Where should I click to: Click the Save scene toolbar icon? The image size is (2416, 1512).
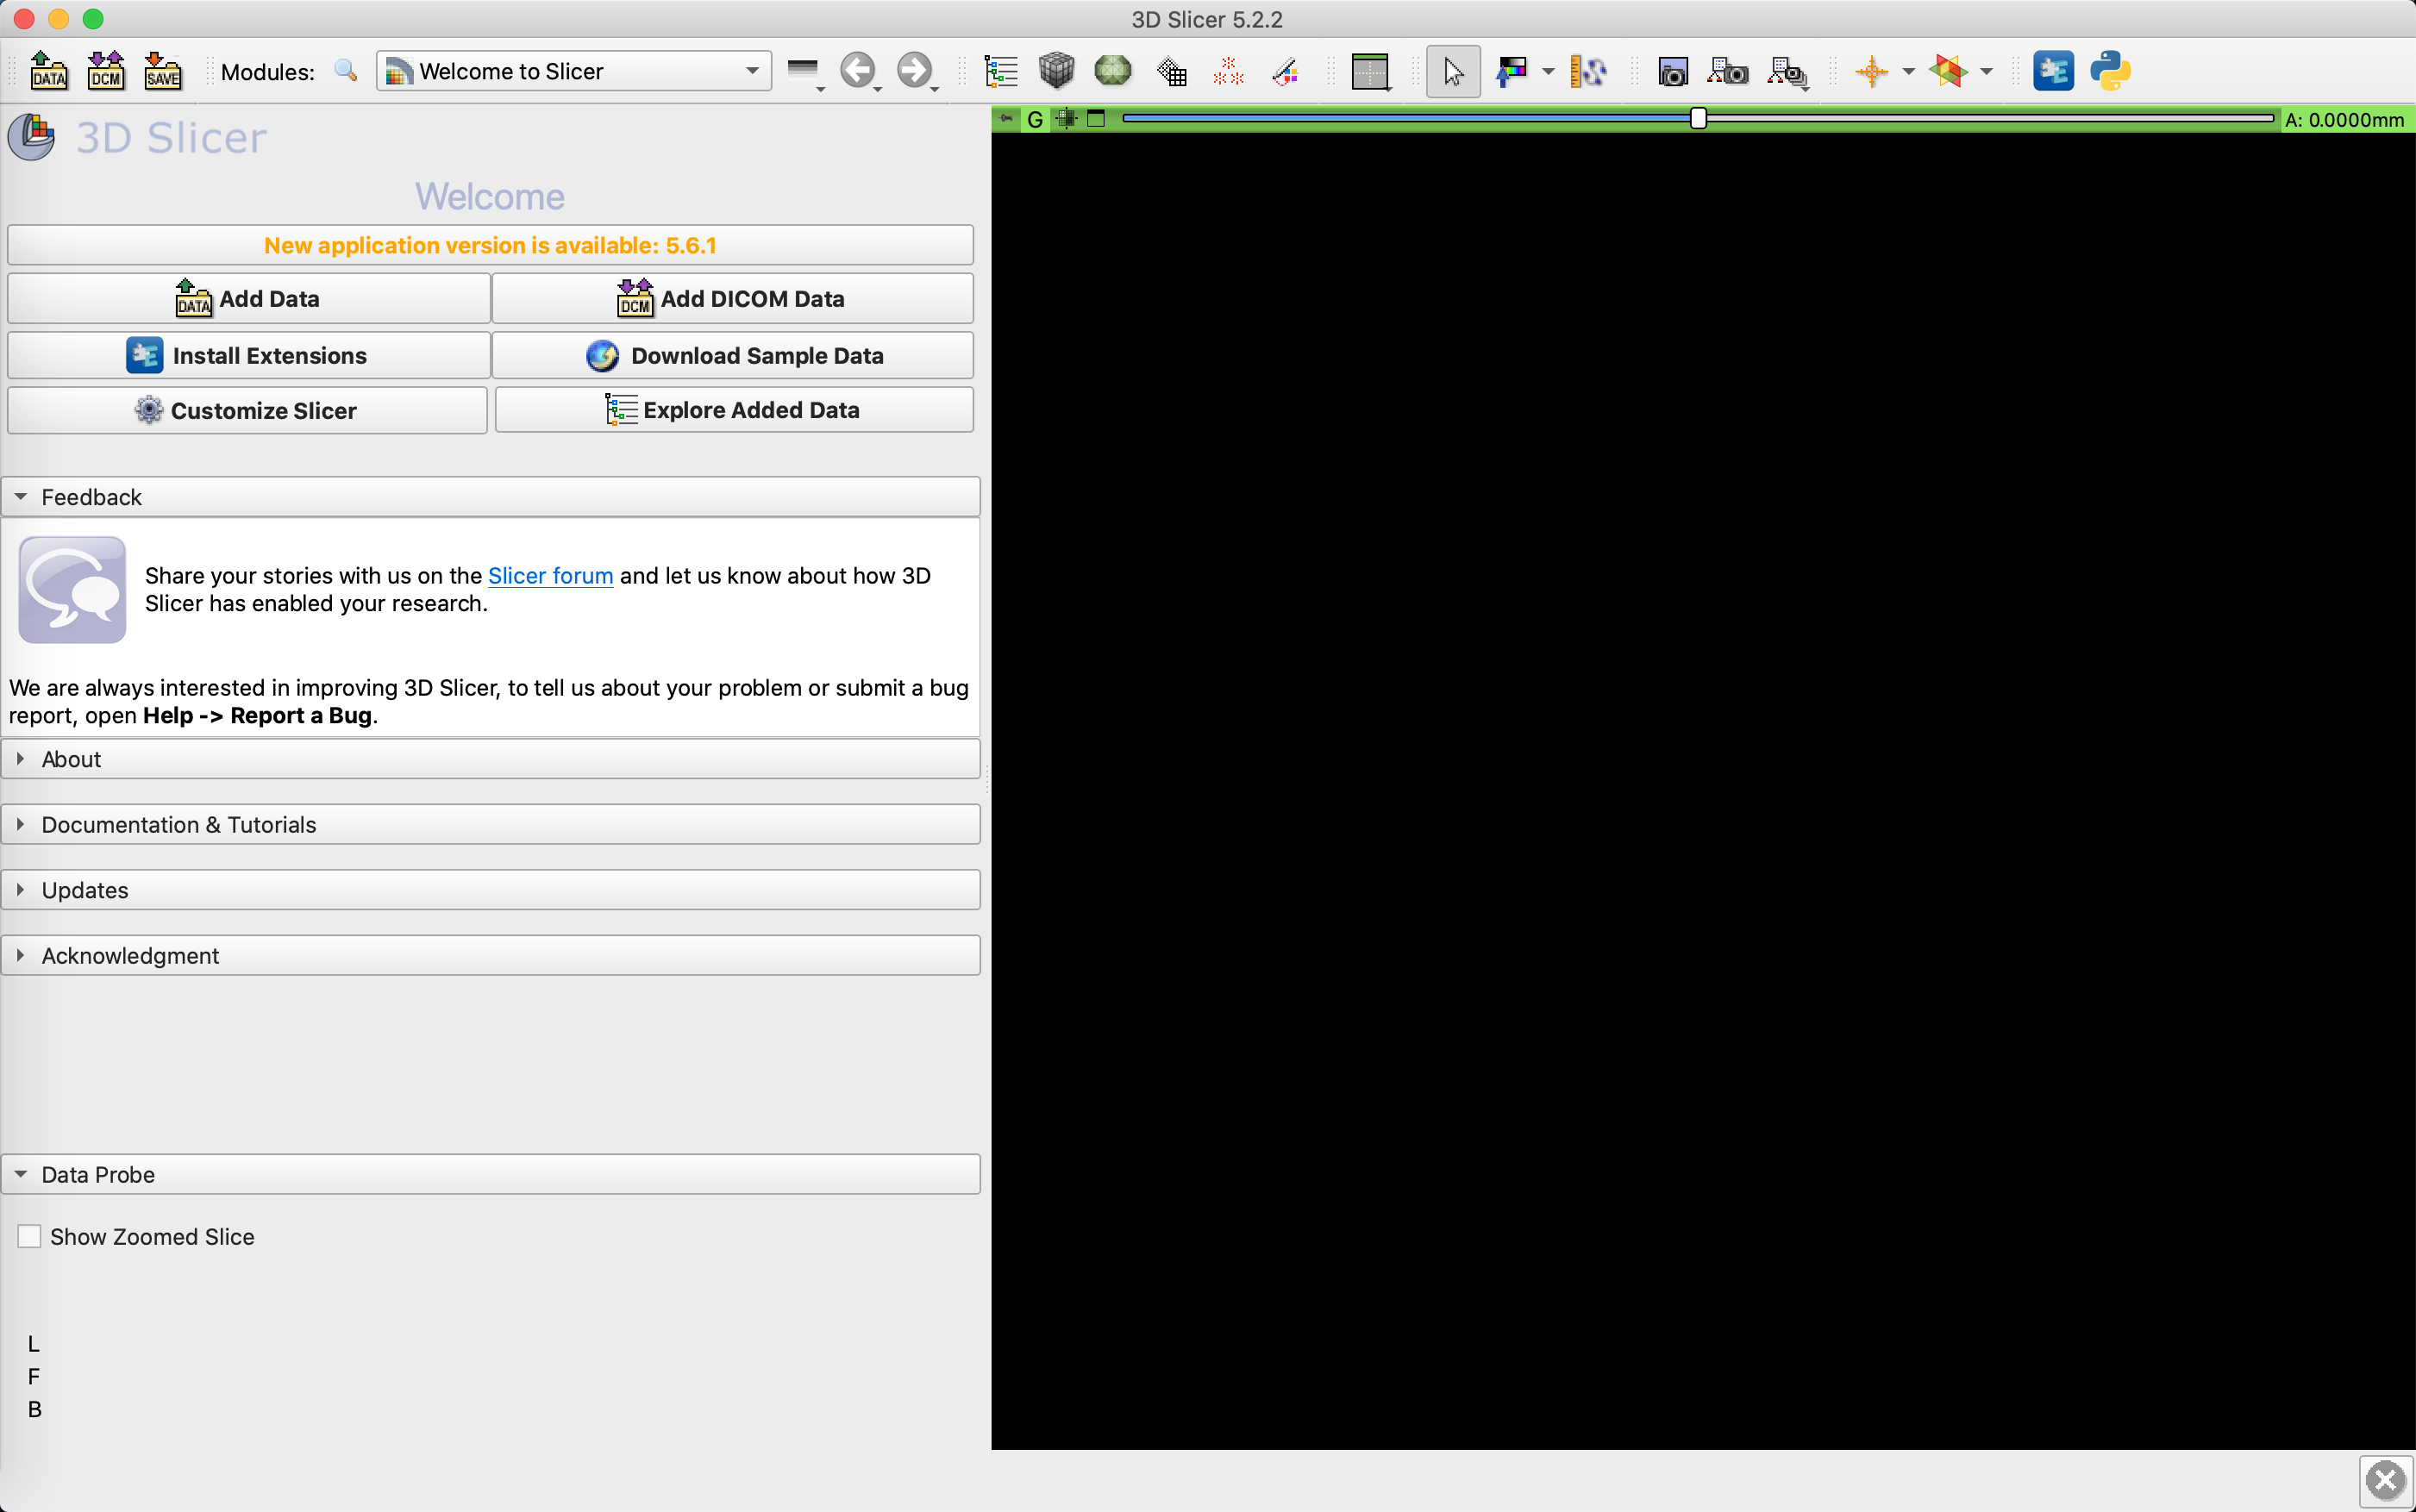click(163, 71)
